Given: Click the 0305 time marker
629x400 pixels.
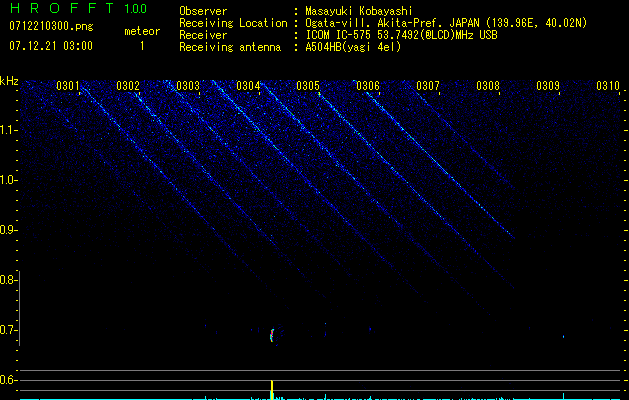Looking at the screenshot, I should pos(308,86).
